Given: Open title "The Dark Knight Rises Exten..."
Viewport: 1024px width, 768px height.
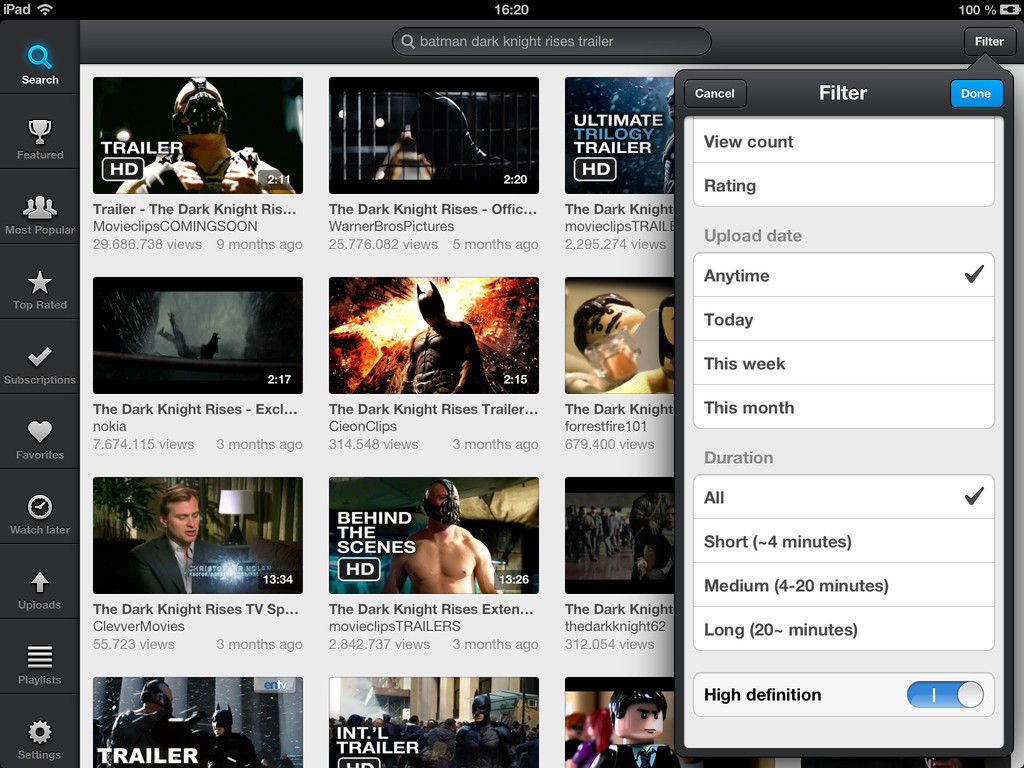Looking at the screenshot, I should coord(432,609).
